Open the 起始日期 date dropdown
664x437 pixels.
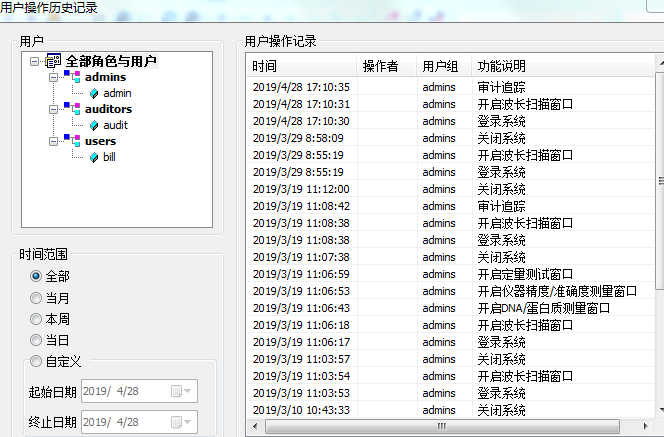pos(184,390)
